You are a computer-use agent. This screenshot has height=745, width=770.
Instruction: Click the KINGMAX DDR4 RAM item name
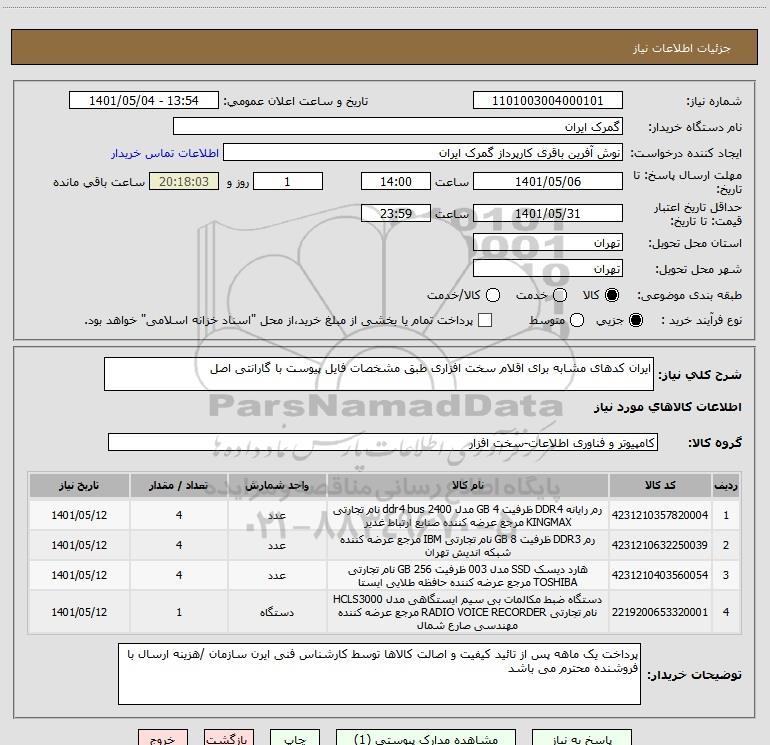[468, 515]
